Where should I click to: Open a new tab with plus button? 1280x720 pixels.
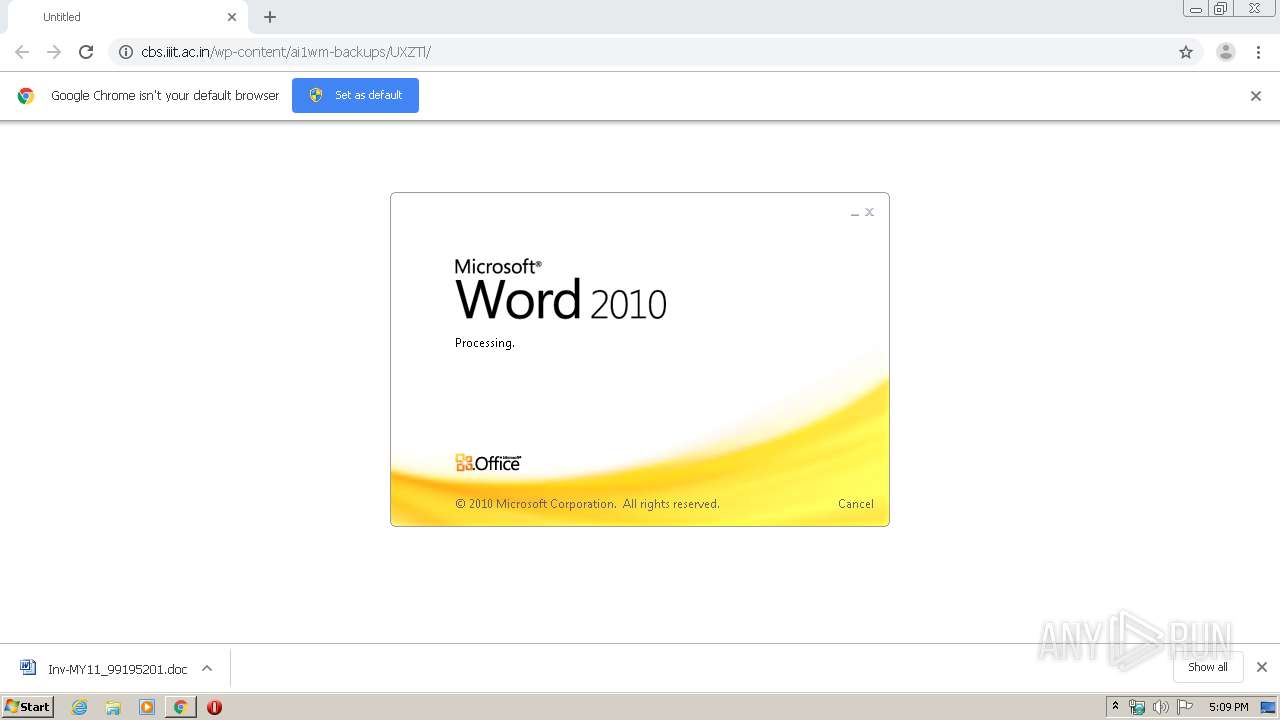[x=270, y=17]
